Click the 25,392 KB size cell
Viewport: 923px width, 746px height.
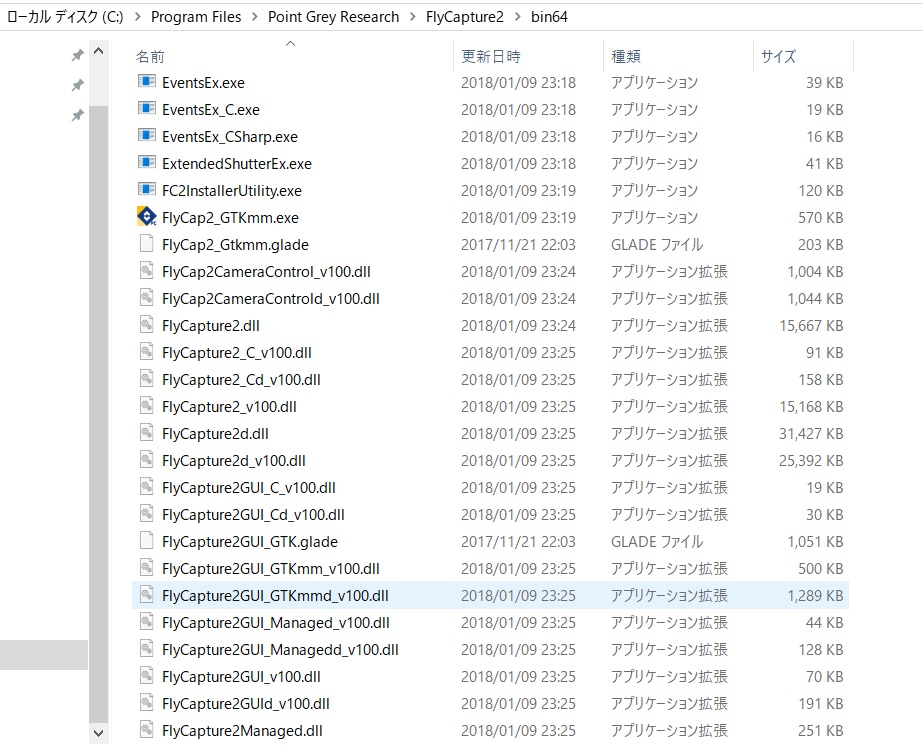pyautogui.click(x=811, y=461)
